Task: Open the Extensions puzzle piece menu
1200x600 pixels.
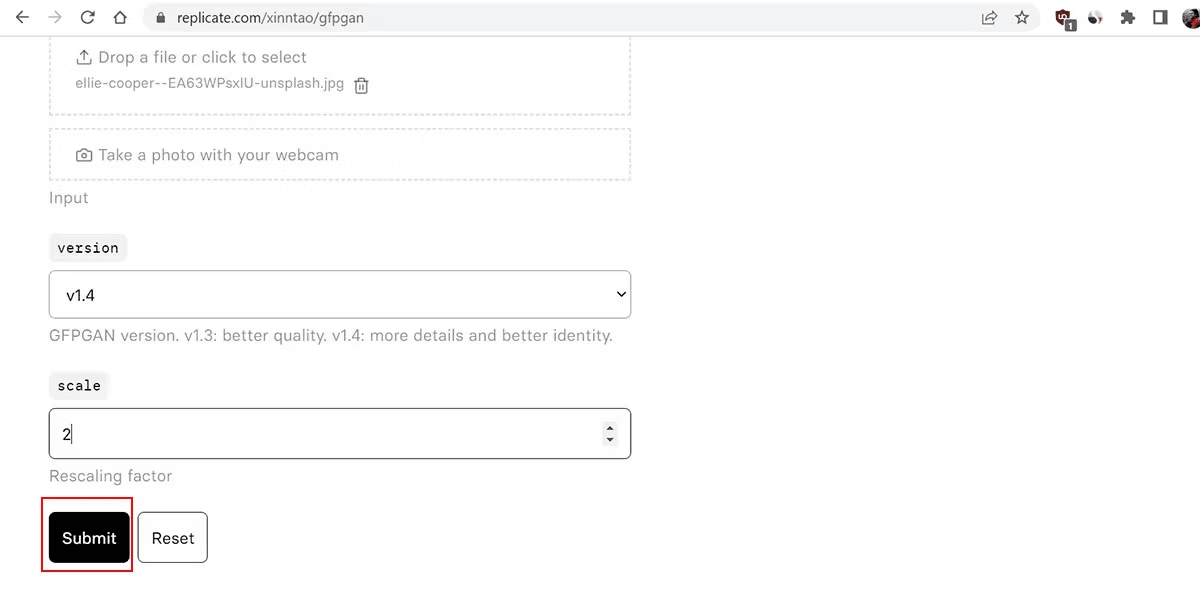Action: (1128, 17)
